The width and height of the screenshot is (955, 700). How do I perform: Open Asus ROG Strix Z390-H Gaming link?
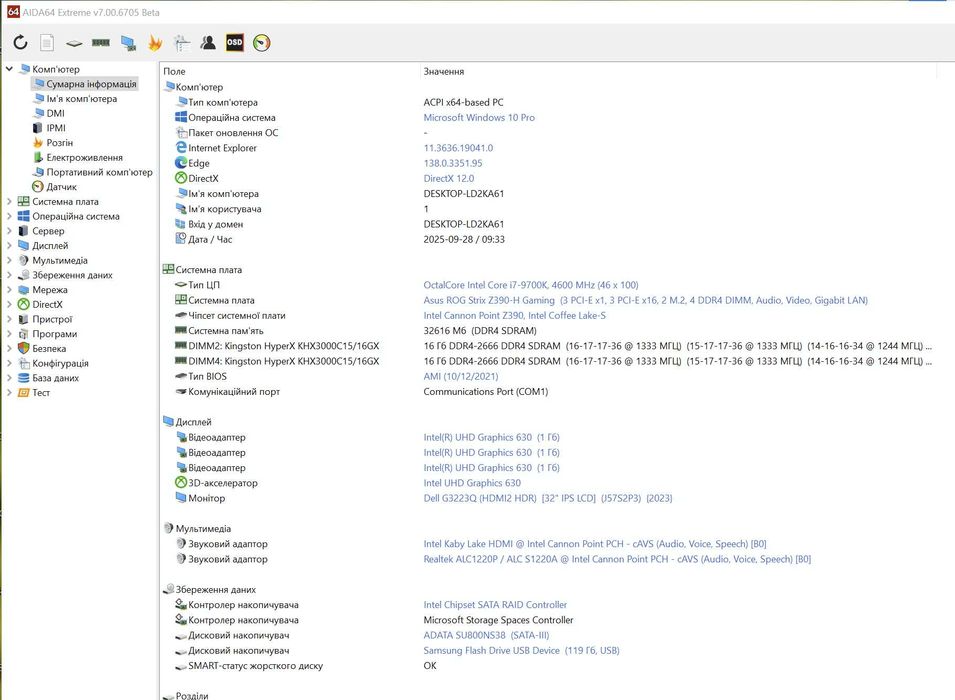pyautogui.click(x=645, y=300)
